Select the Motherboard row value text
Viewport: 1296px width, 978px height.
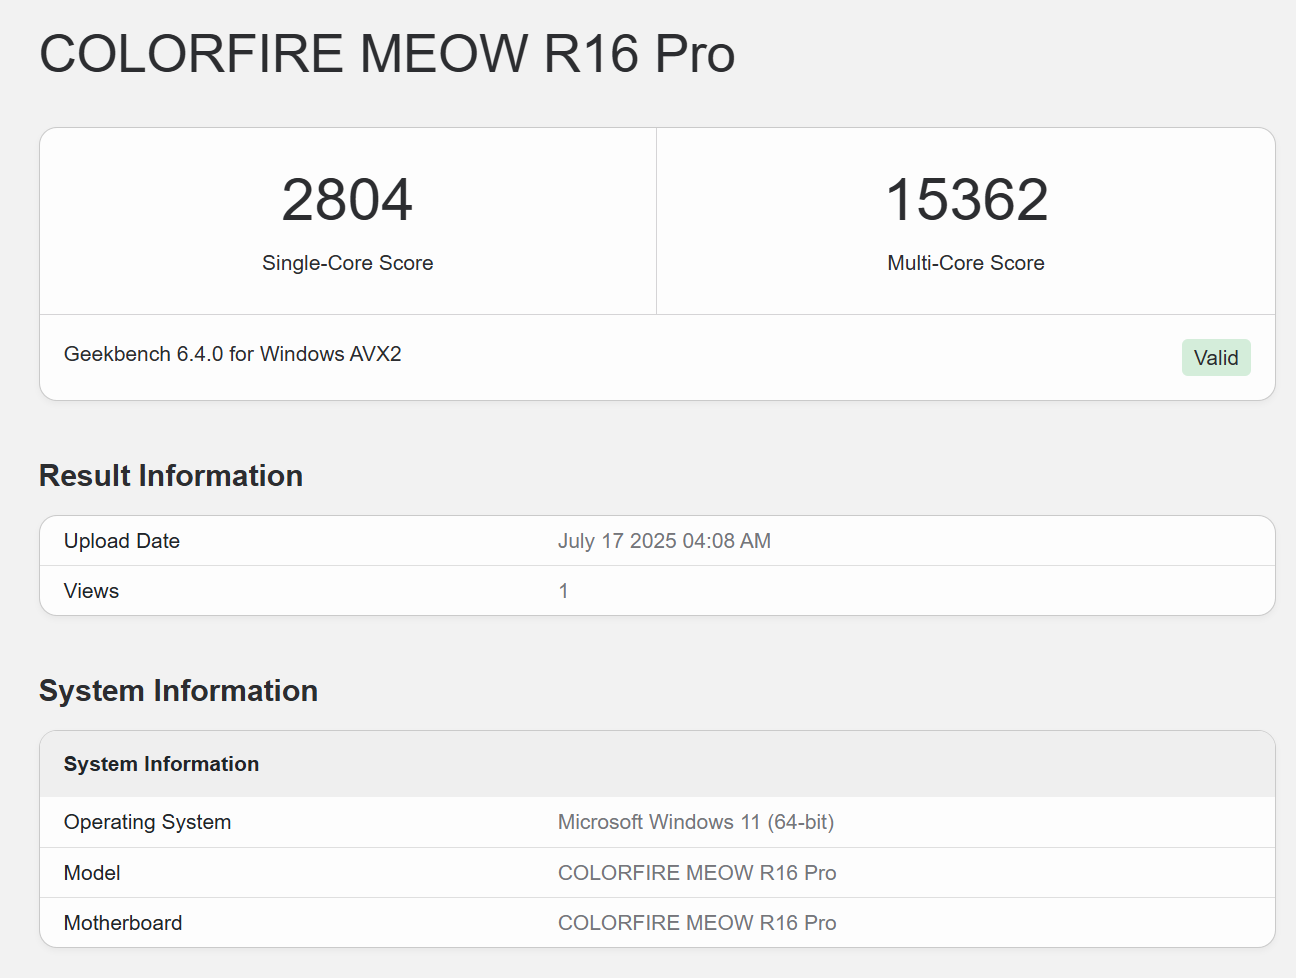(x=696, y=923)
